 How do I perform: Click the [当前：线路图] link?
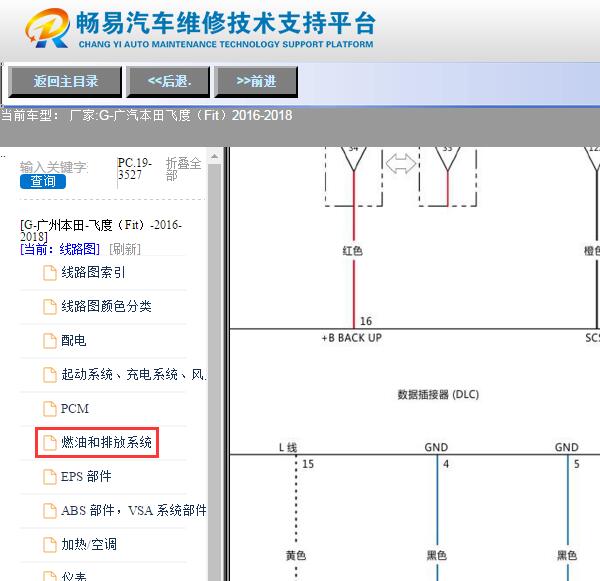pyautogui.click(x=60, y=249)
